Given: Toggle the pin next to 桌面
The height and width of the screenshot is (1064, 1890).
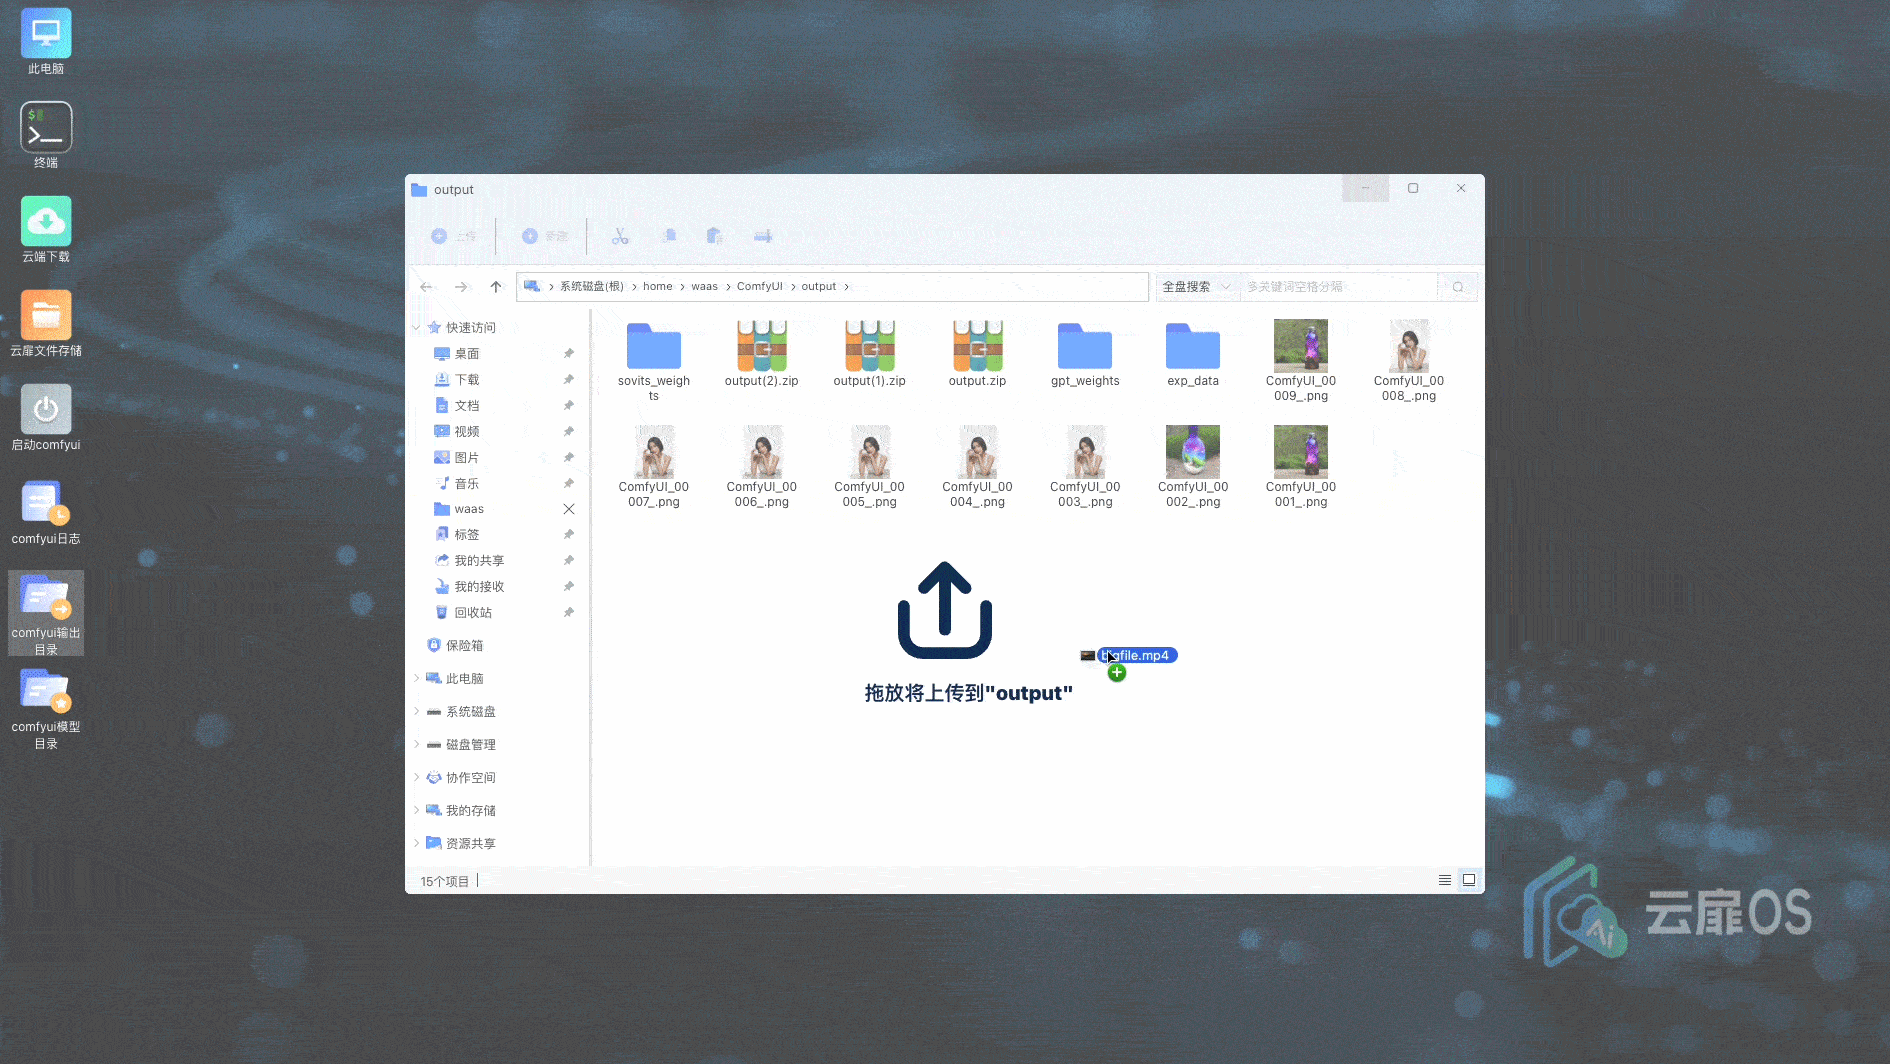Looking at the screenshot, I should tap(568, 353).
